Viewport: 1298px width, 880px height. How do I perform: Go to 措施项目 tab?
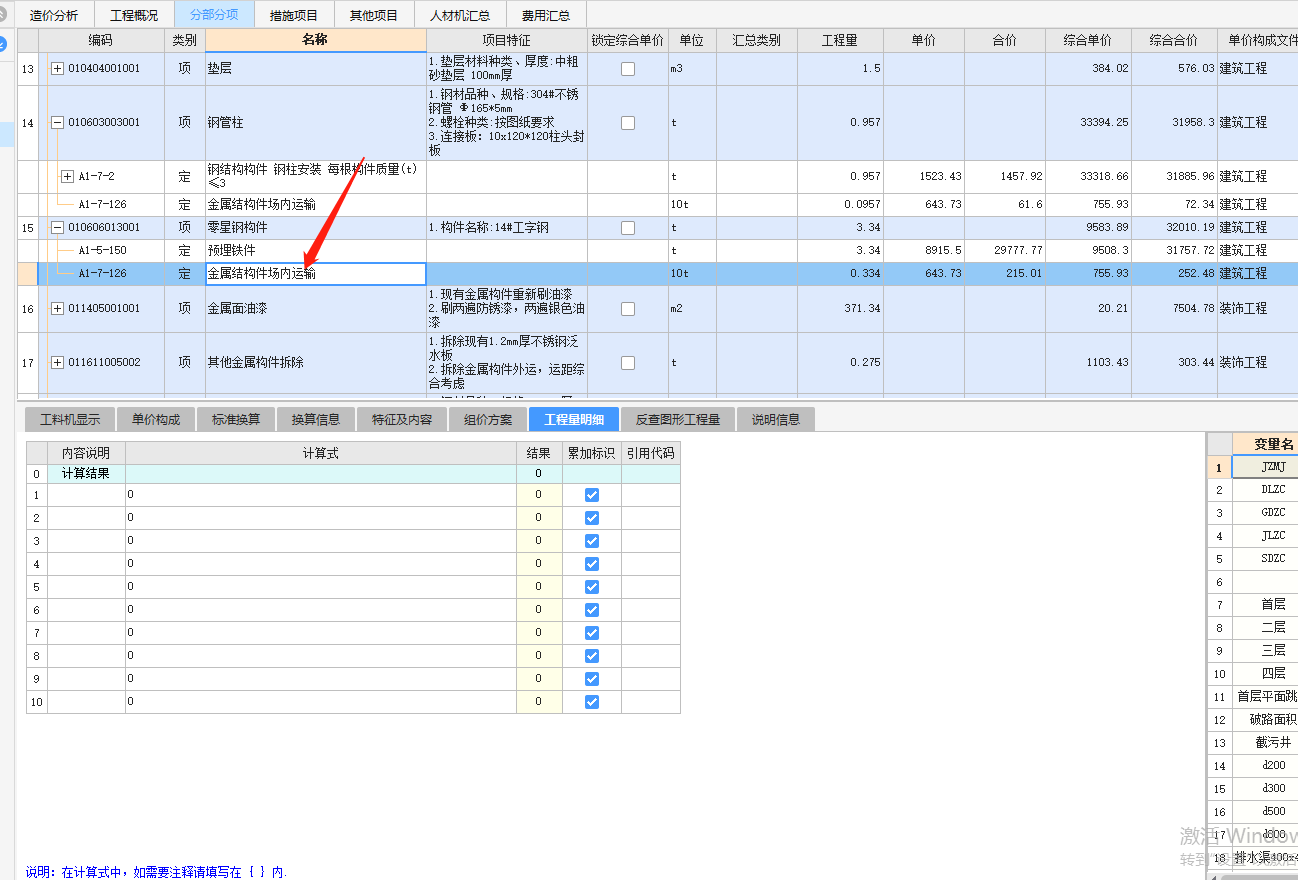click(x=294, y=15)
